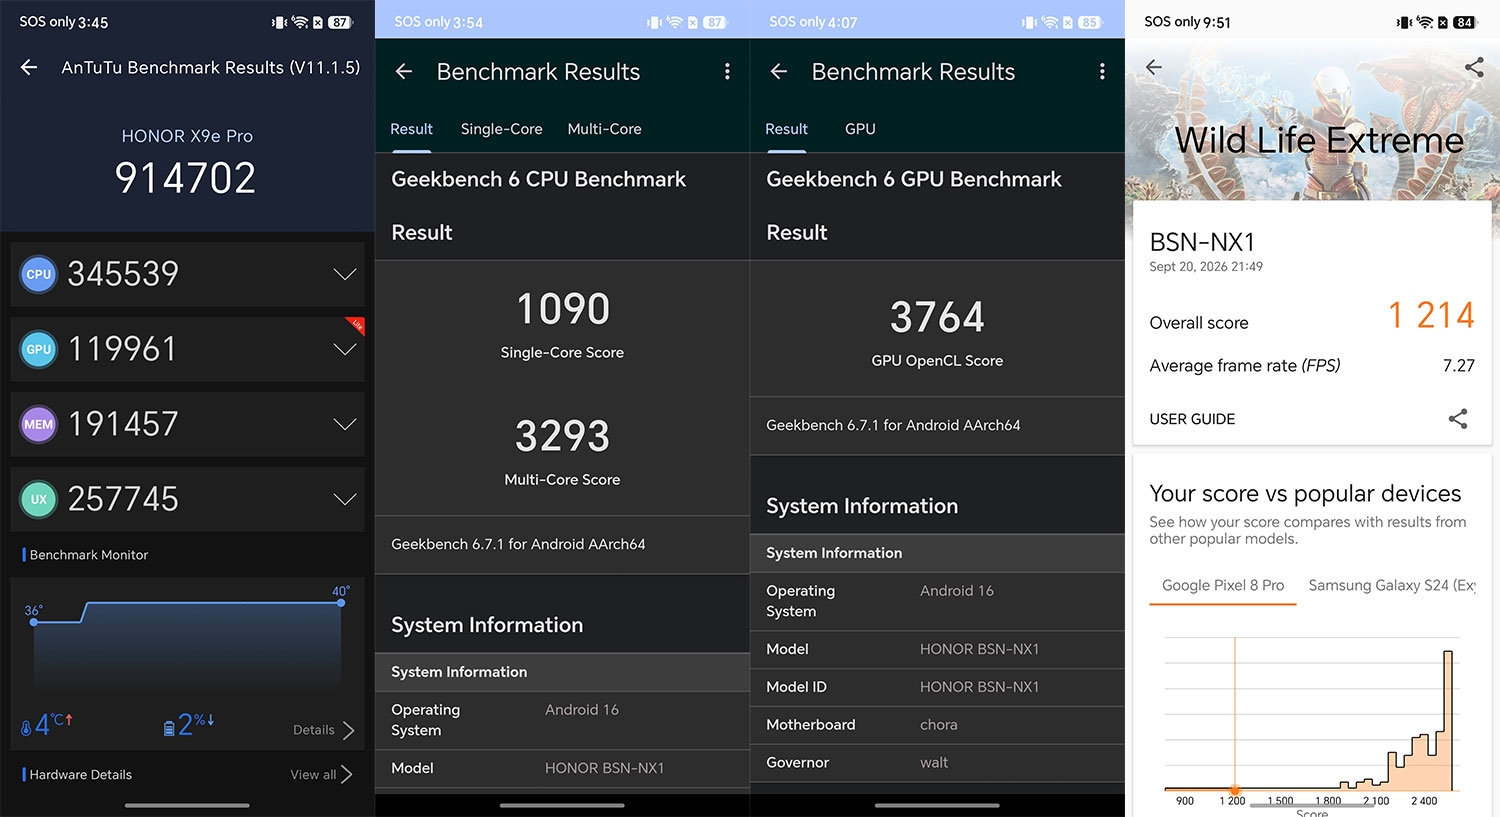Image resolution: width=1500 pixels, height=817 pixels.
Task: Click the orange score marker on the distribution chart
Action: pyautogui.click(x=1235, y=789)
